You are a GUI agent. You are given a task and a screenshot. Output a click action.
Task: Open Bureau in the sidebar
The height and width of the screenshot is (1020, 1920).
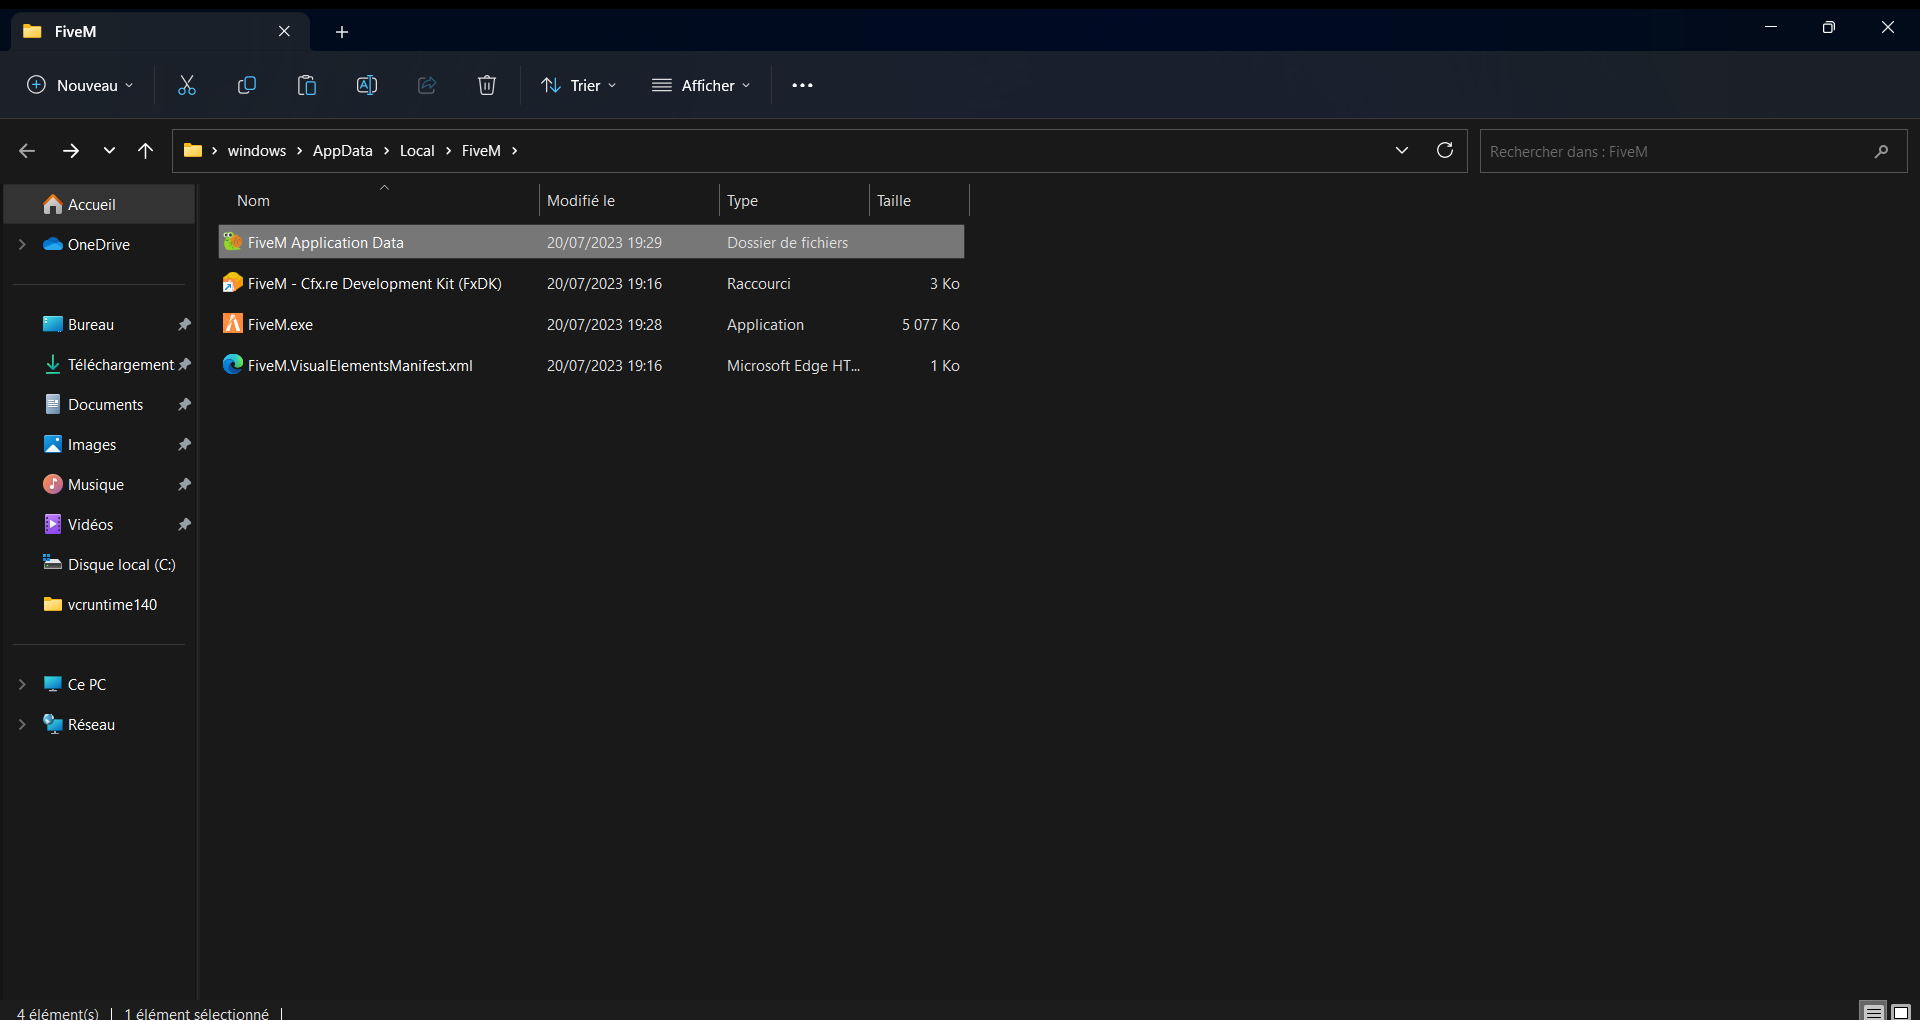click(91, 325)
